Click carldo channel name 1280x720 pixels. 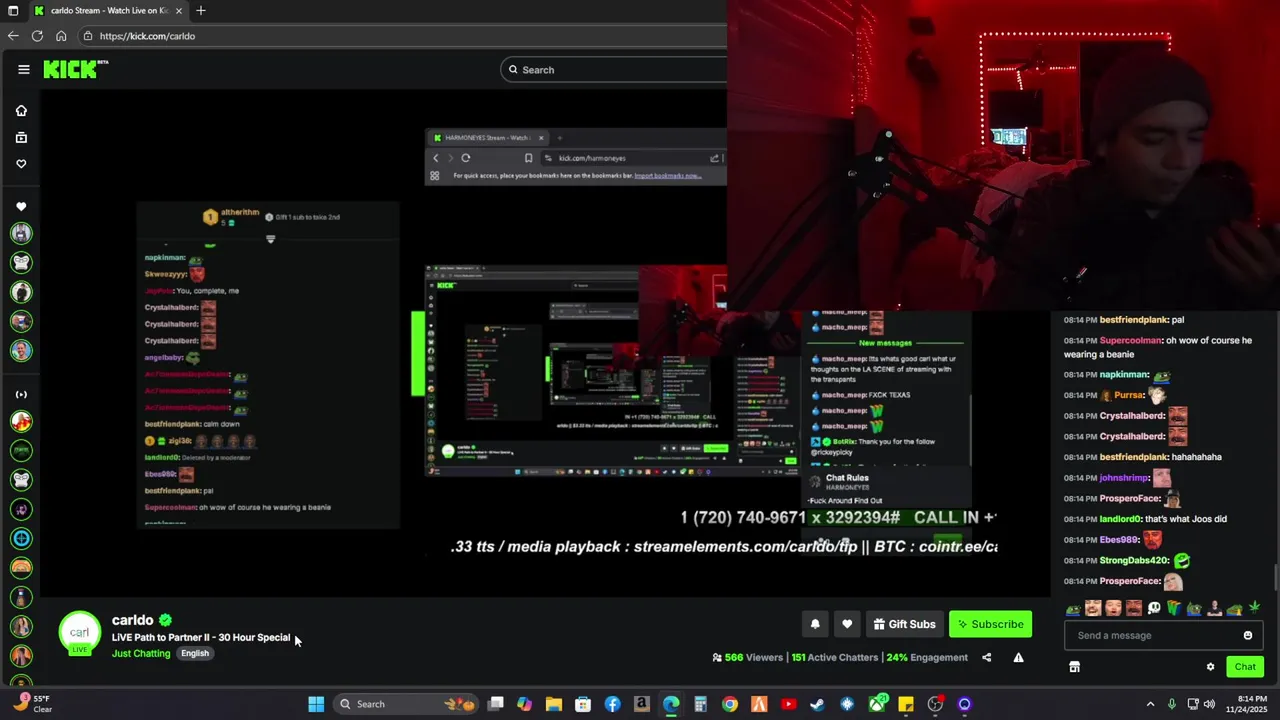[x=133, y=620]
